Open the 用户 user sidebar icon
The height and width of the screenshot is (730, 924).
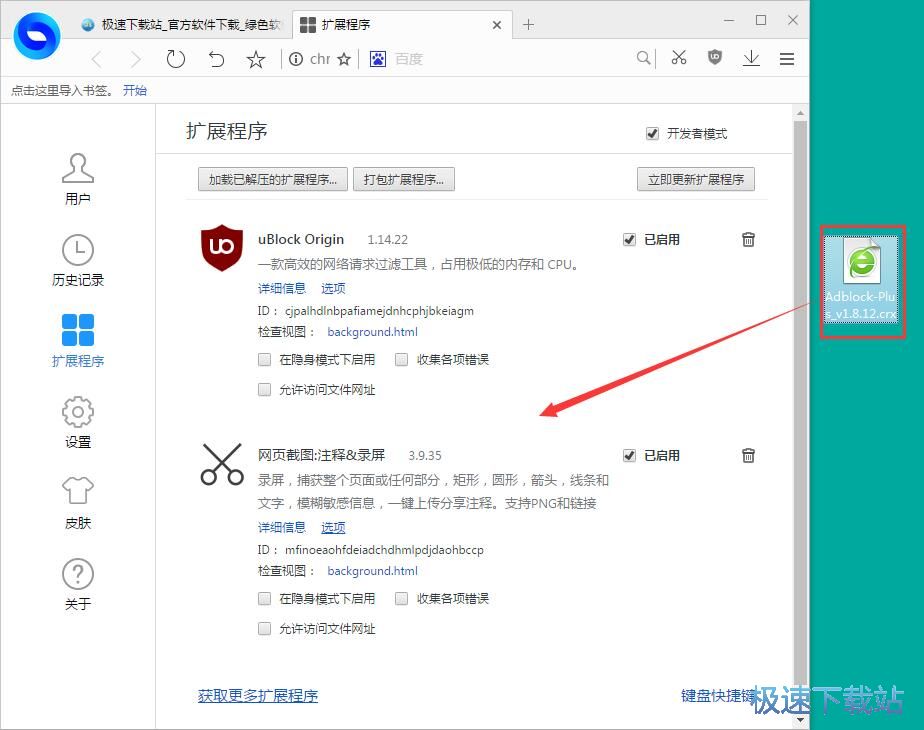pyautogui.click(x=78, y=179)
